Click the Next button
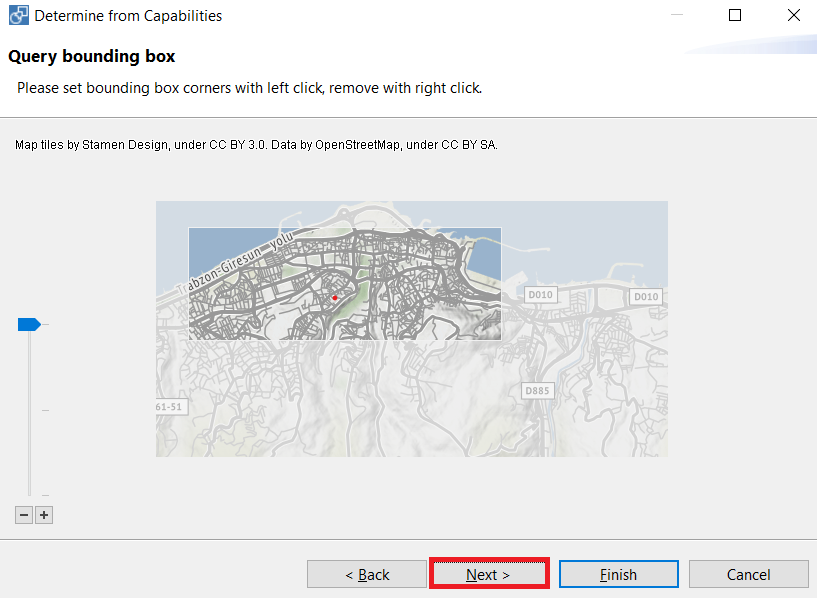This screenshot has width=817, height=598. pyautogui.click(x=489, y=574)
